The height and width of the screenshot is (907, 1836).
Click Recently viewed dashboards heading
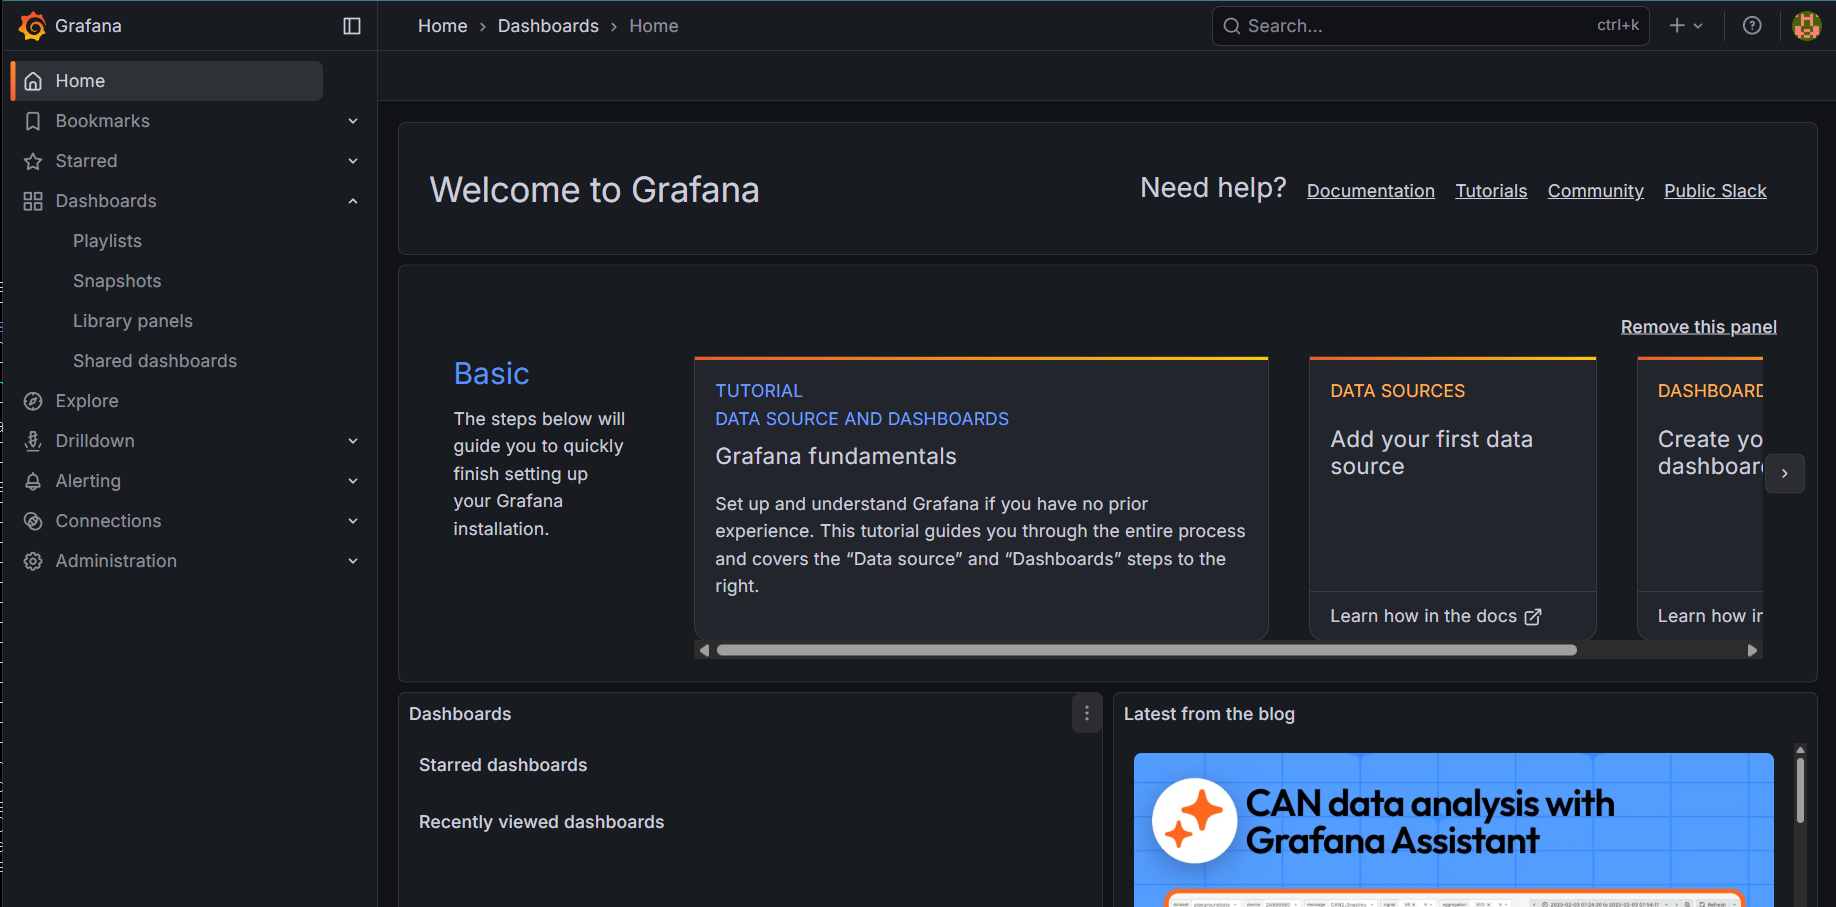pyautogui.click(x=541, y=822)
